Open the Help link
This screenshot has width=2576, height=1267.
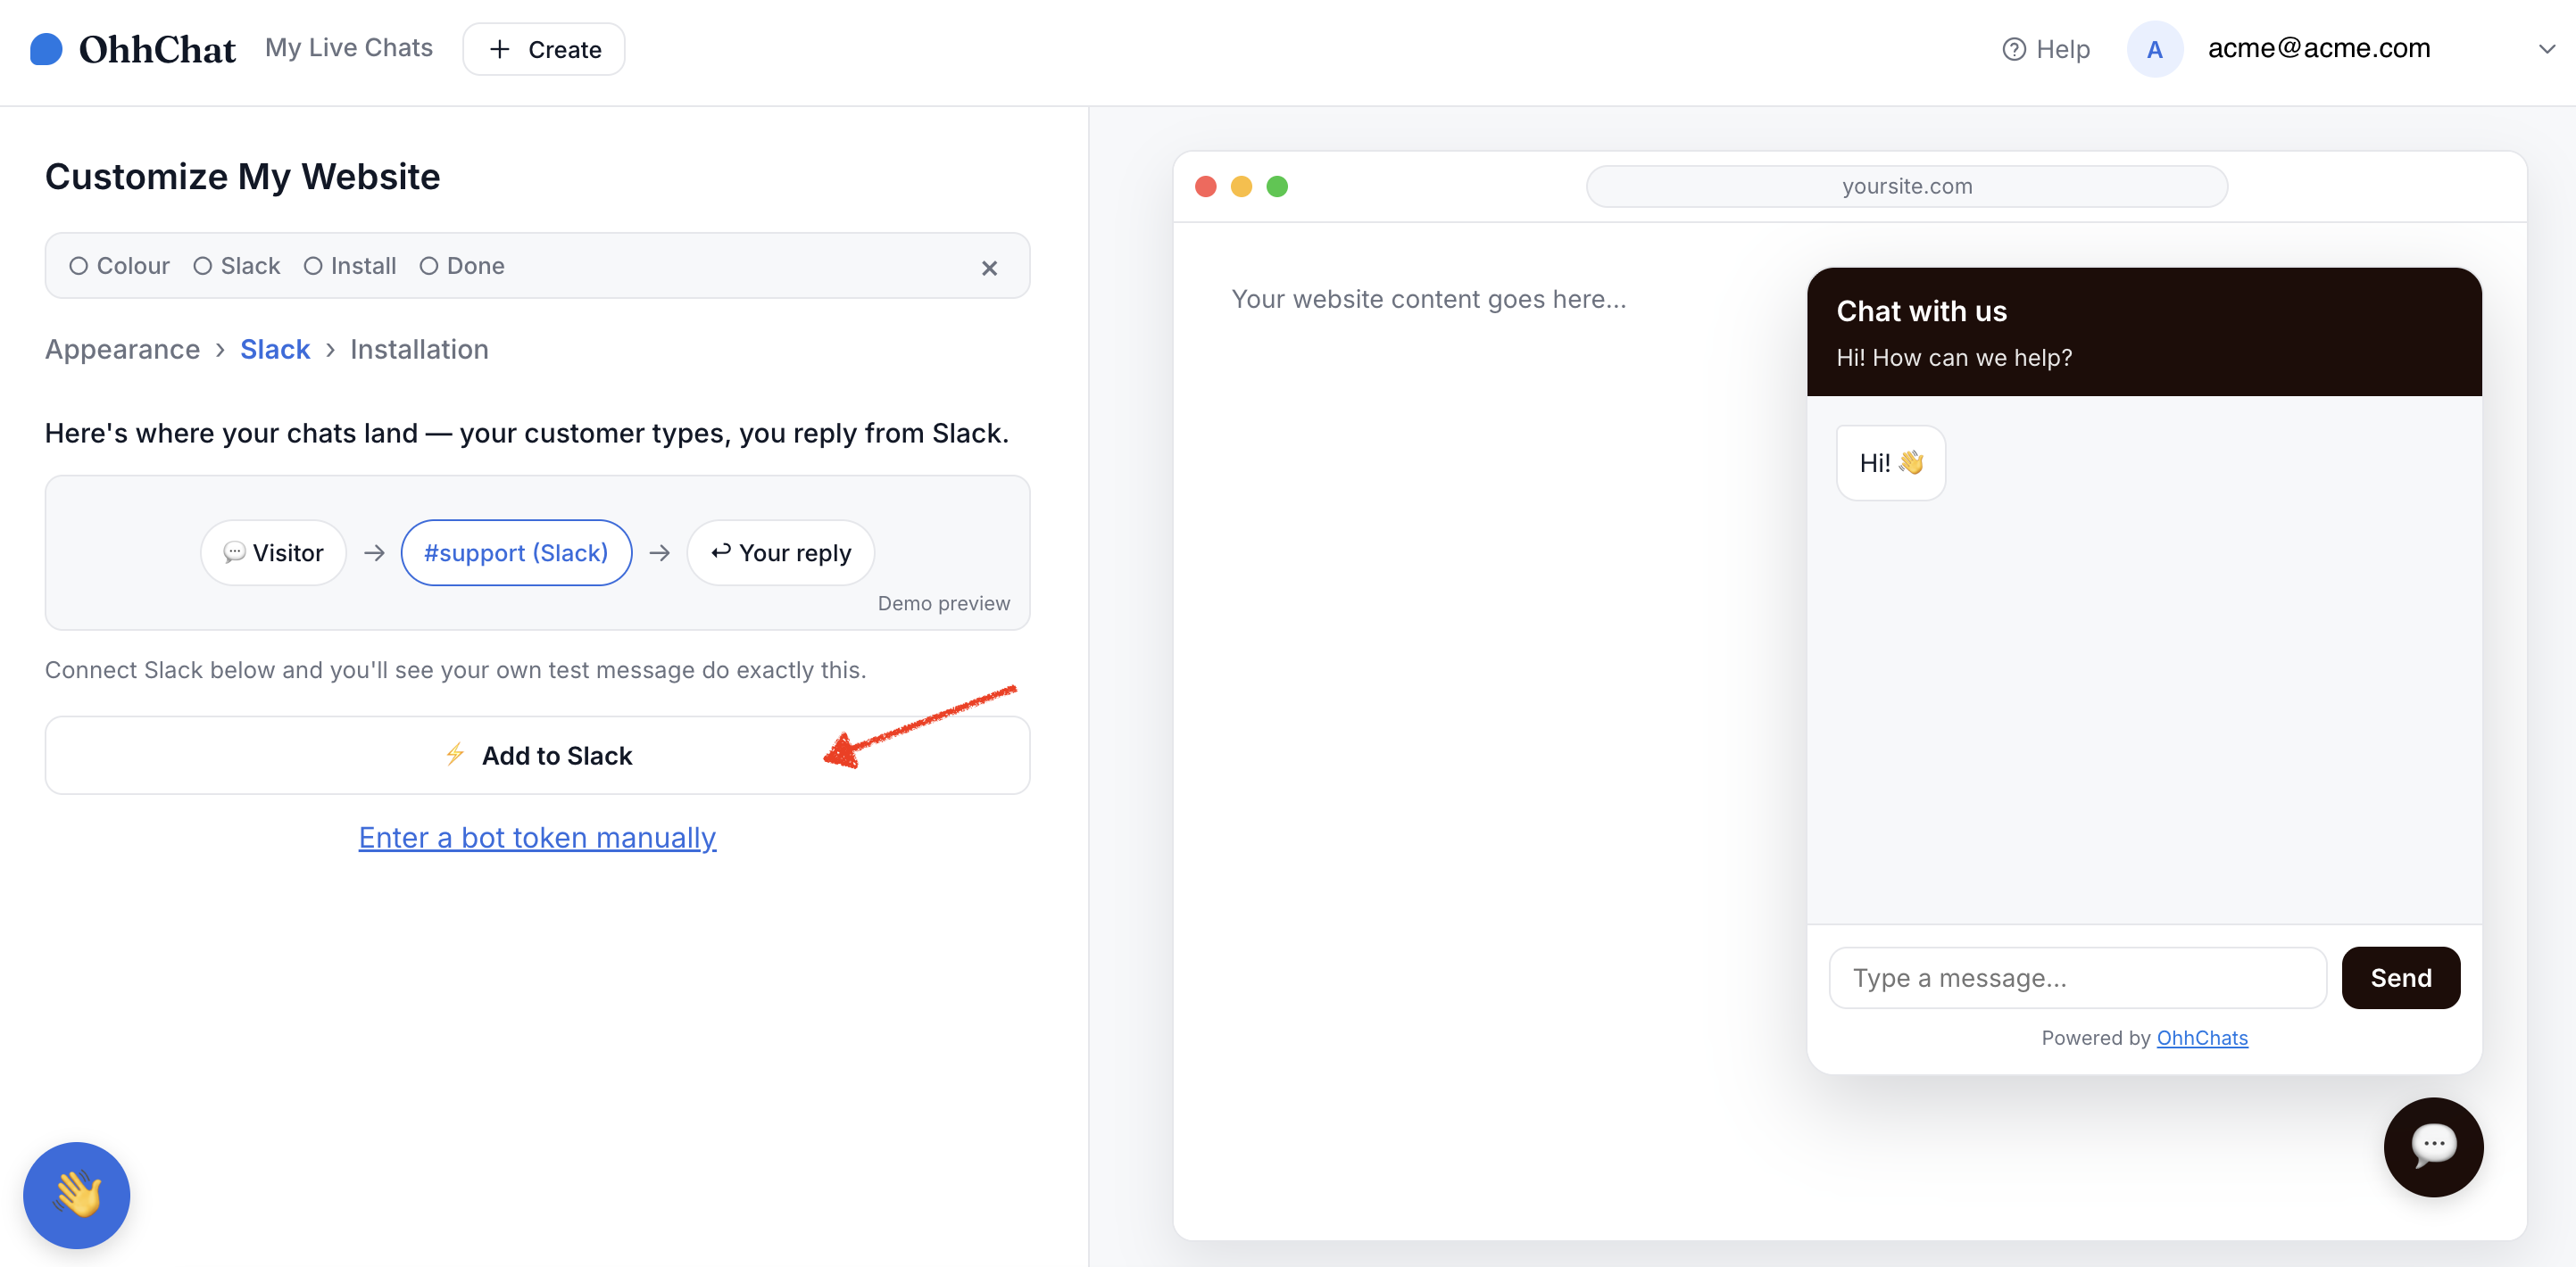coord(2046,49)
